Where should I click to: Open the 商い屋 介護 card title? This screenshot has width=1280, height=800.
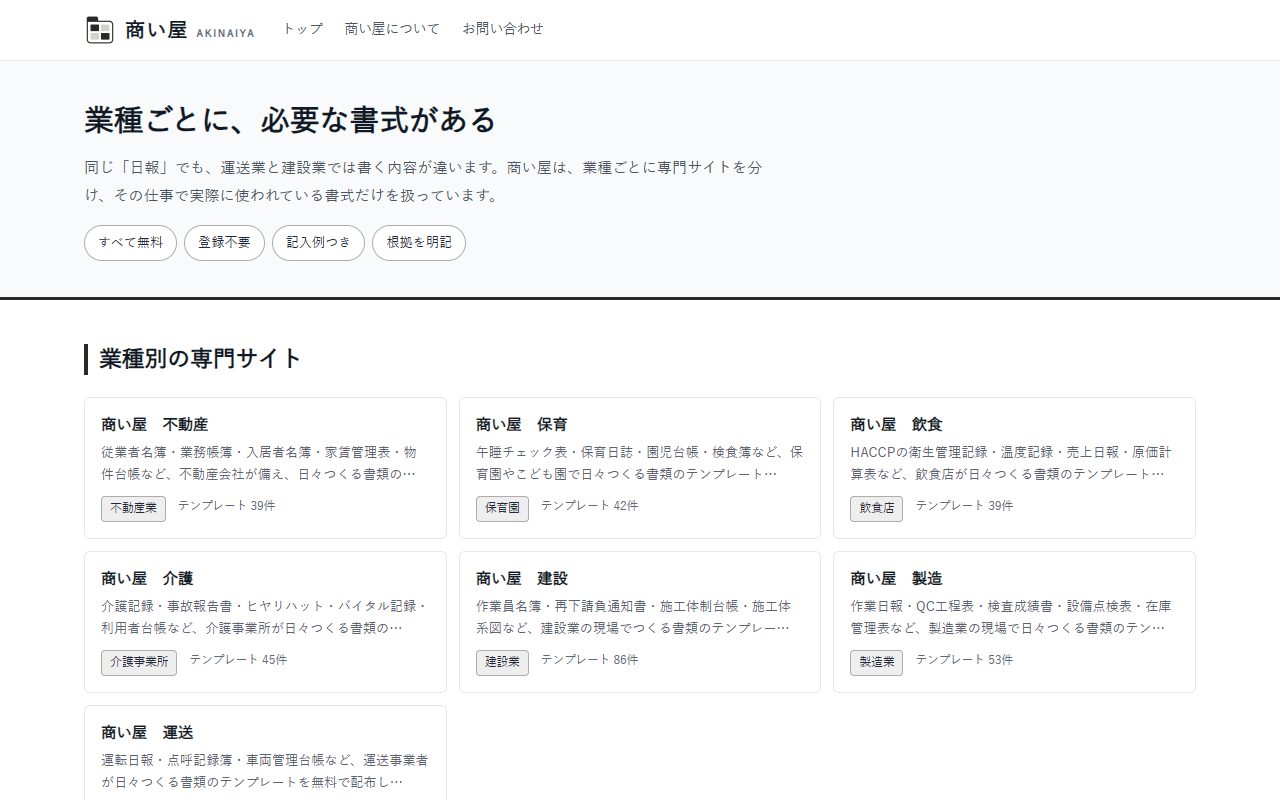[x=147, y=578]
